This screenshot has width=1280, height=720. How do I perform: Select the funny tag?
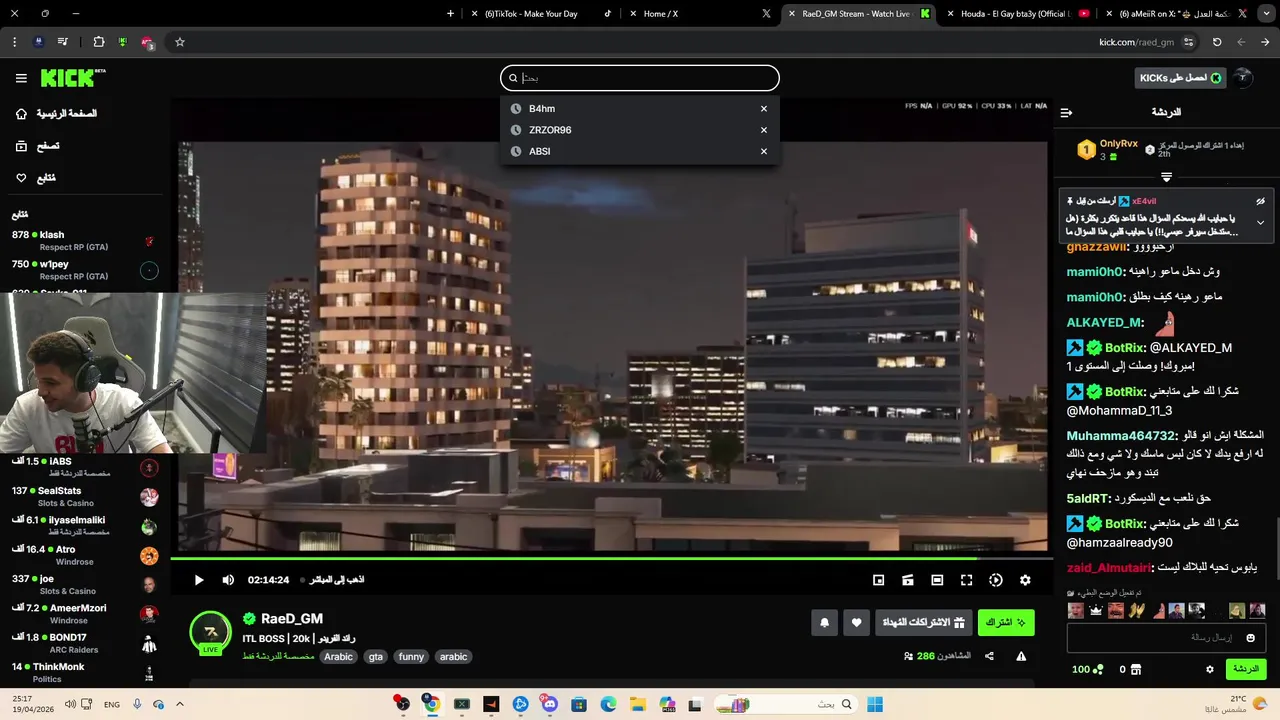[411, 657]
